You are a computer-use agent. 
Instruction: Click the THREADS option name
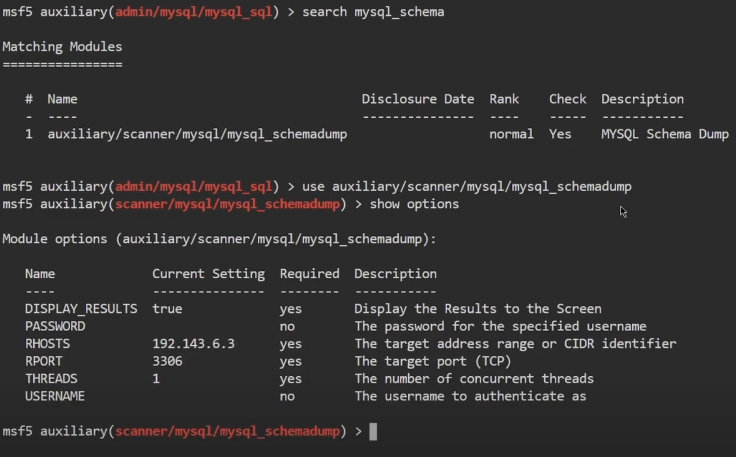click(51, 379)
